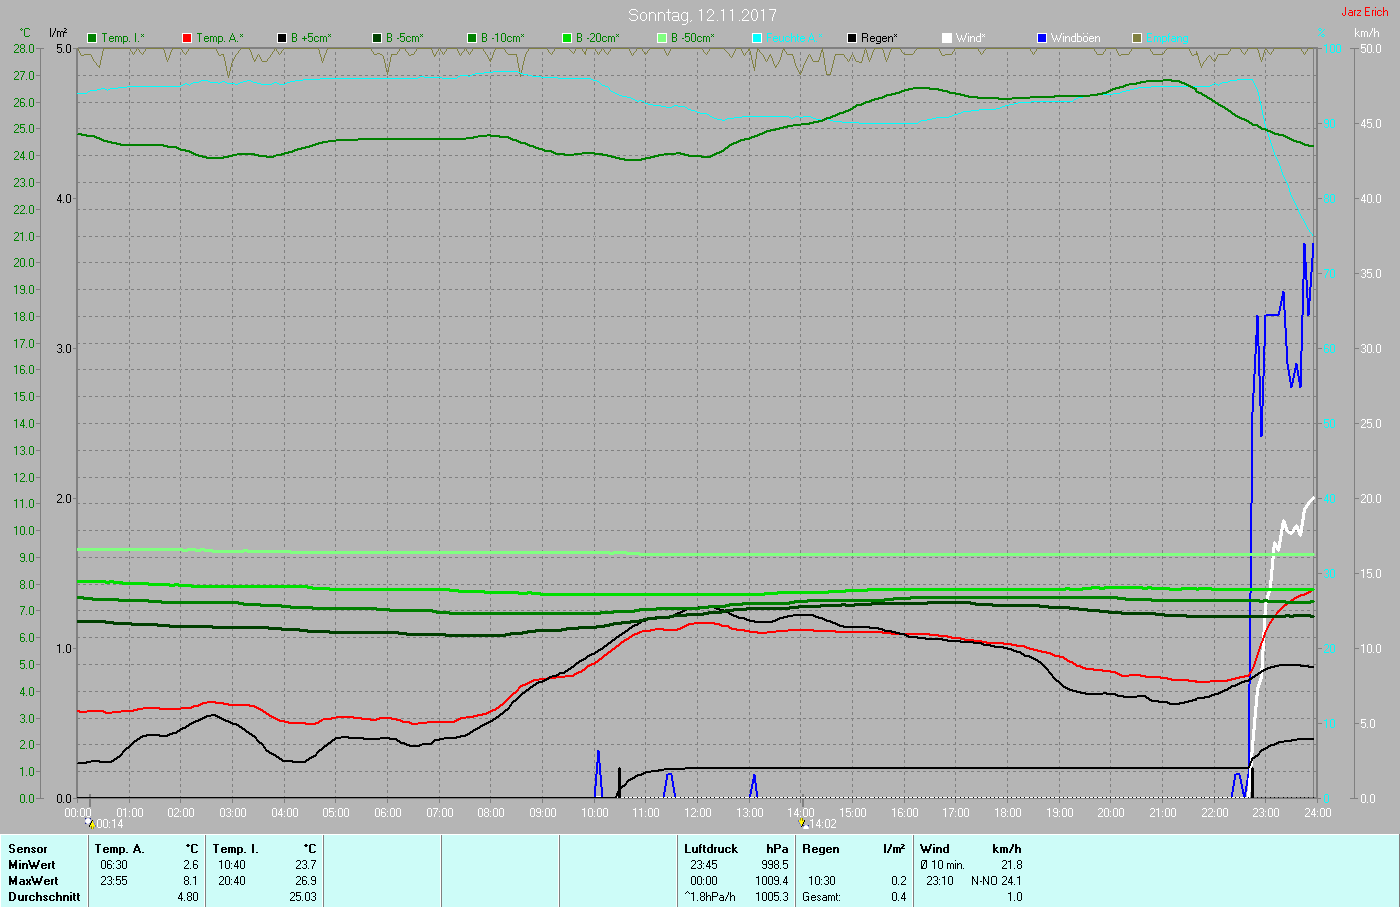Viewport: 1400px width, 907px height.
Task: Select the Regen legend label
Action: 879,38
